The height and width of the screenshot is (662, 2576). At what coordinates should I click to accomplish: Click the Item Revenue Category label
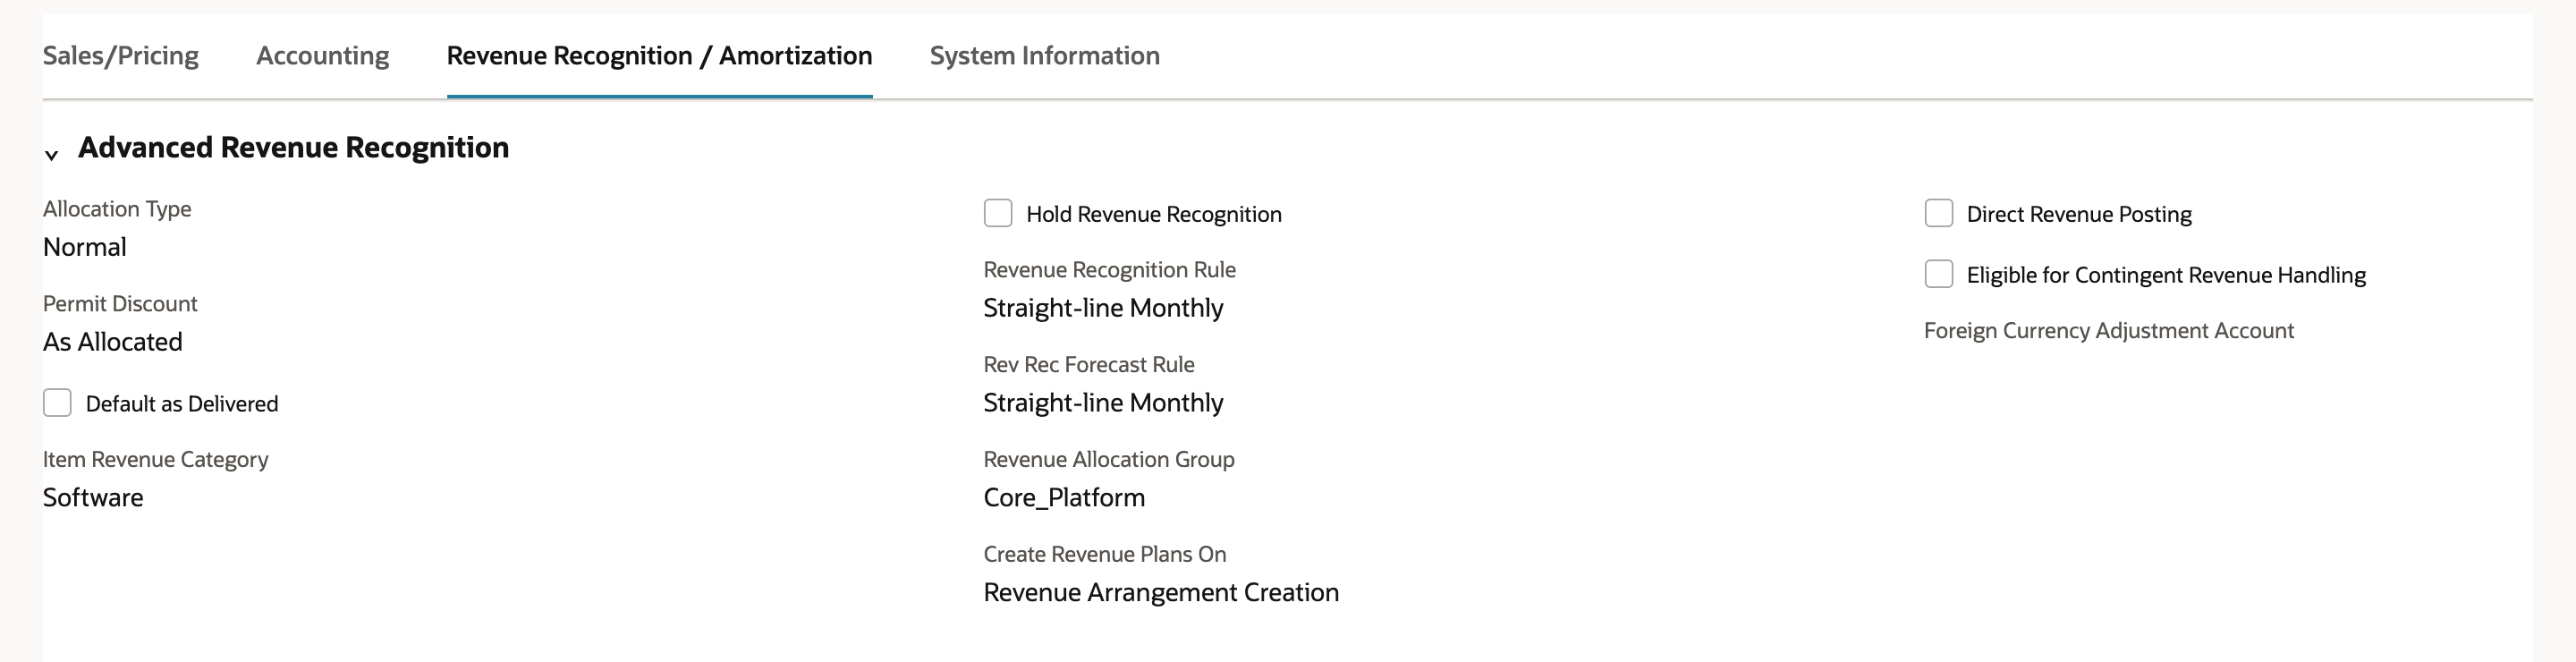click(156, 460)
